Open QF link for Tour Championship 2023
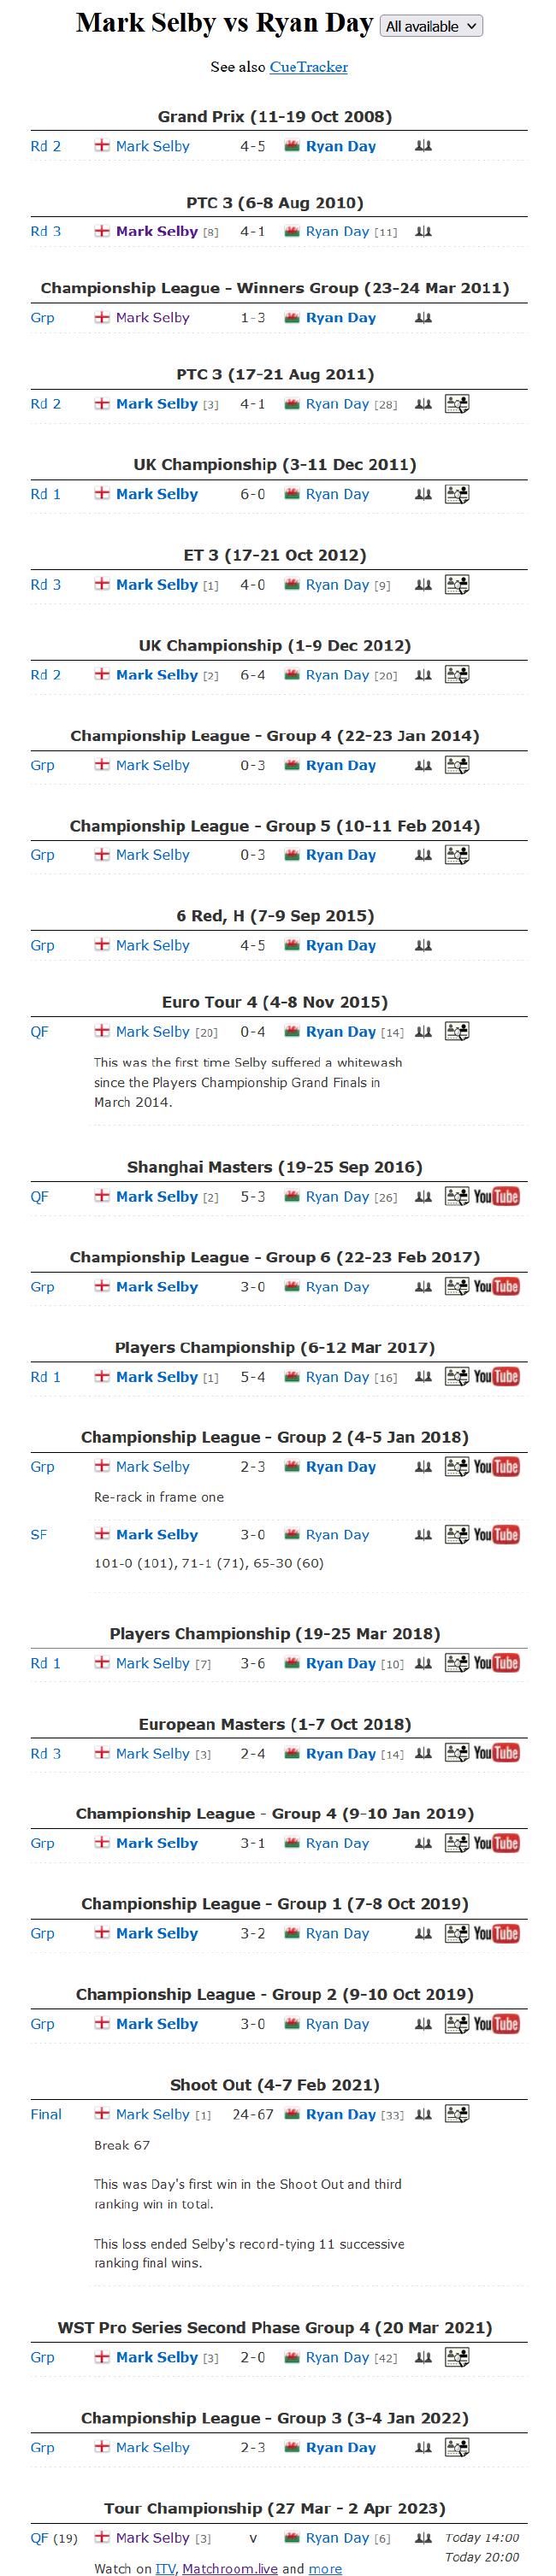The width and height of the screenshot is (556, 2576). pos(39,2537)
